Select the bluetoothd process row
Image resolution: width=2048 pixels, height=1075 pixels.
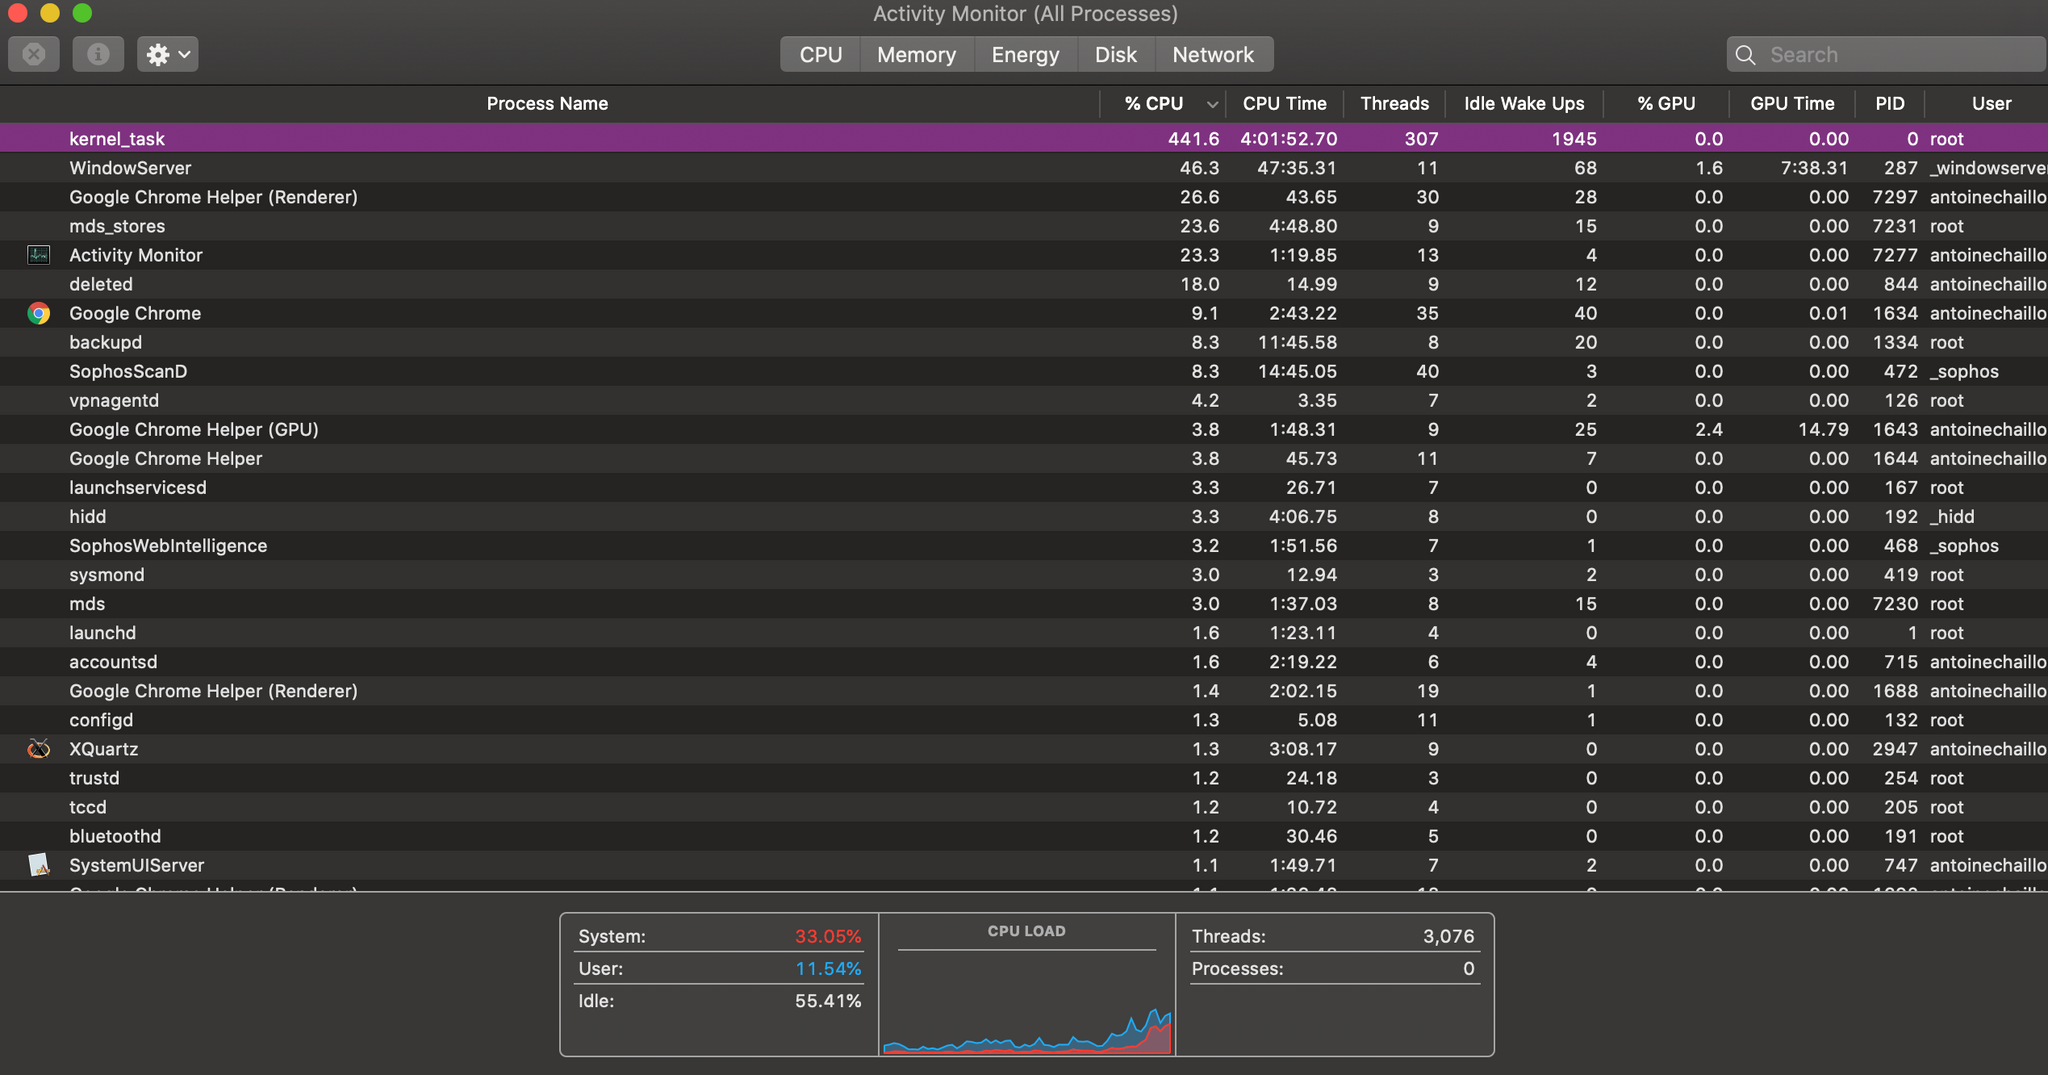tap(1024, 836)
